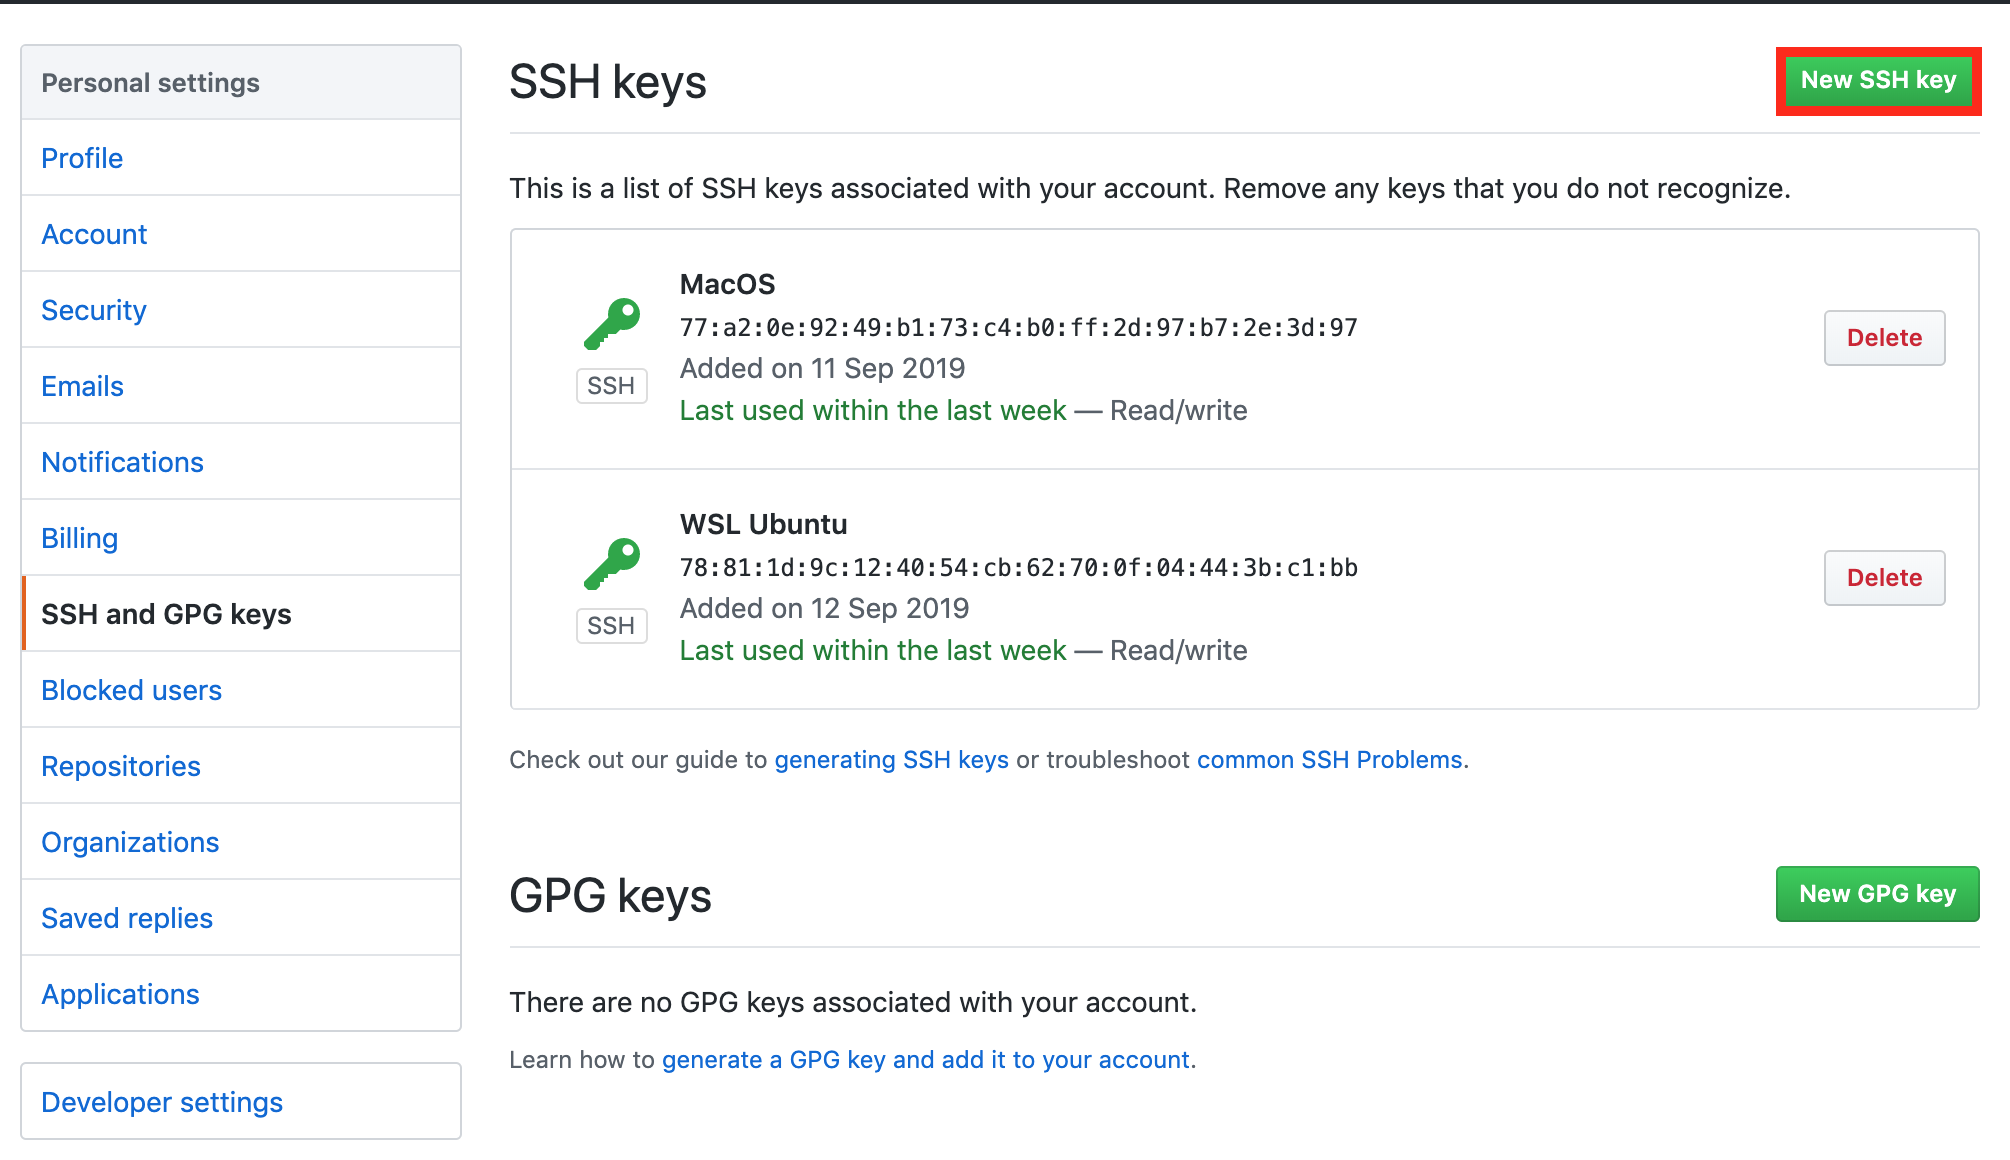Open the Profile settings section

click(82, 158)
